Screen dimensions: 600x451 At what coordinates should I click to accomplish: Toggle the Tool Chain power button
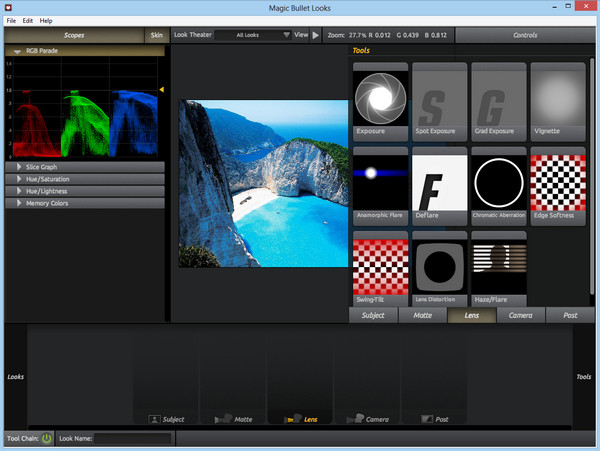pos(46,438)
